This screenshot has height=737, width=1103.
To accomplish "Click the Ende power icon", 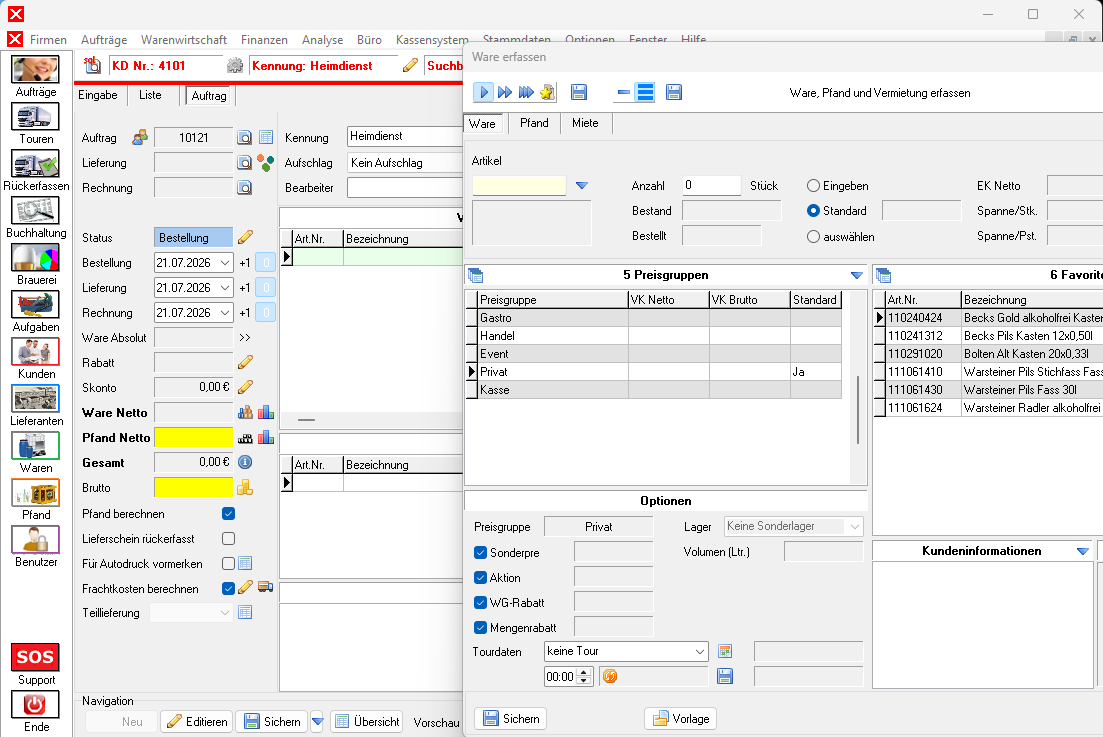I will 35,705.
